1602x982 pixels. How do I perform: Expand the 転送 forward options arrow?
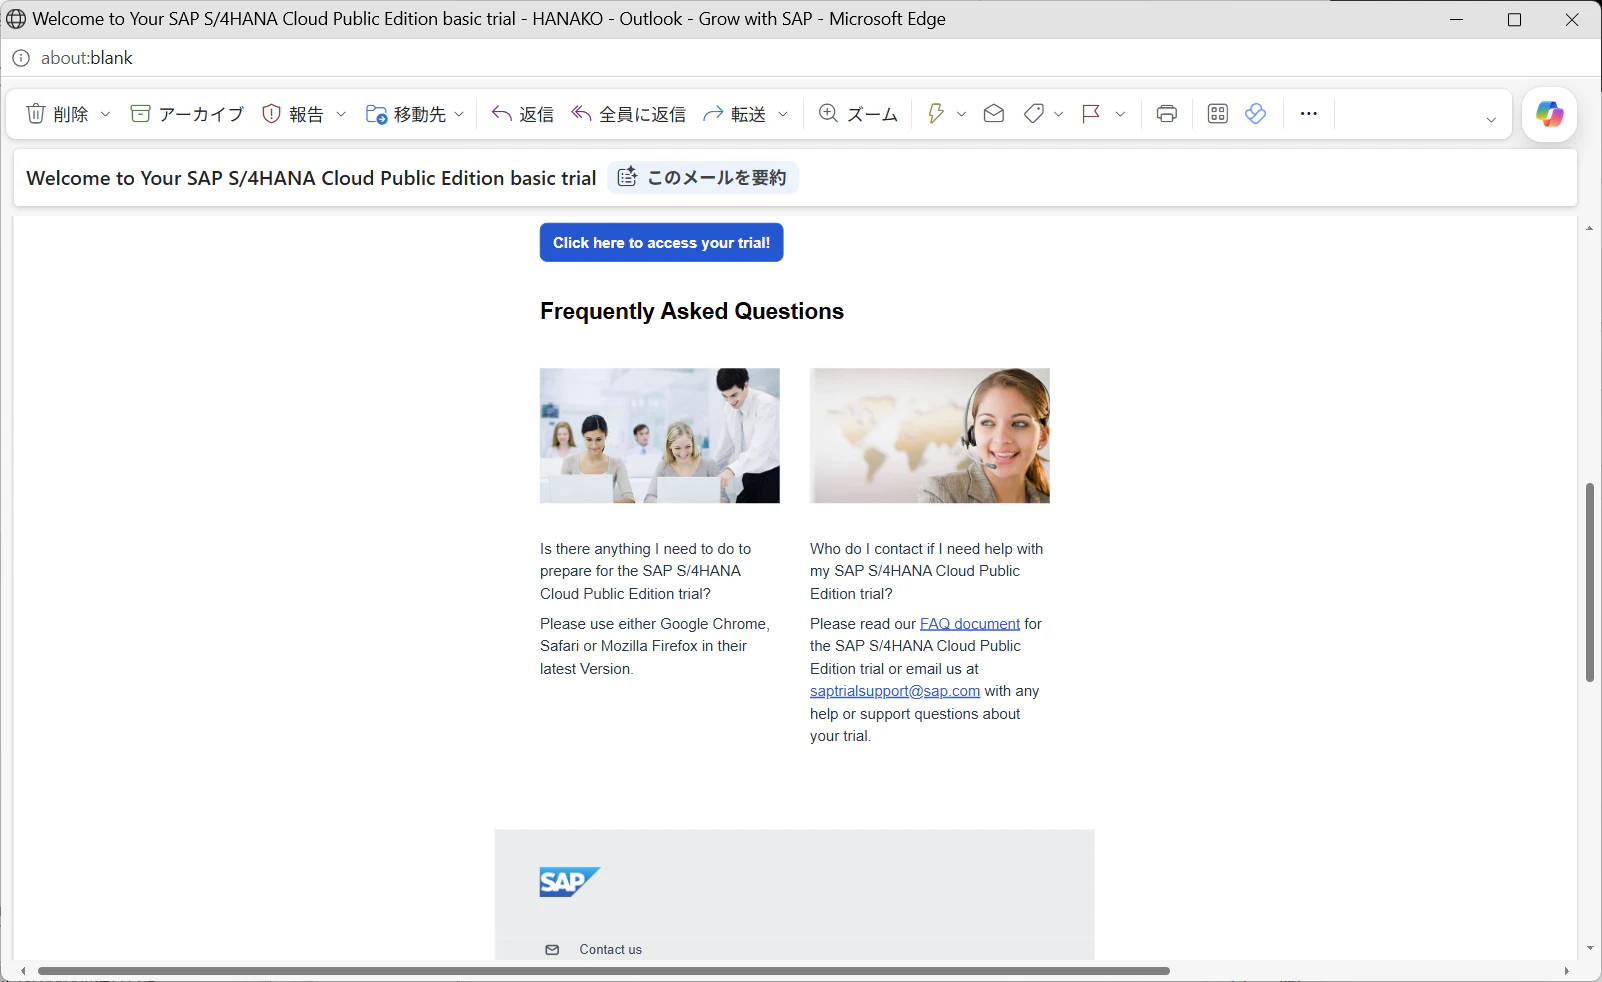783,114
